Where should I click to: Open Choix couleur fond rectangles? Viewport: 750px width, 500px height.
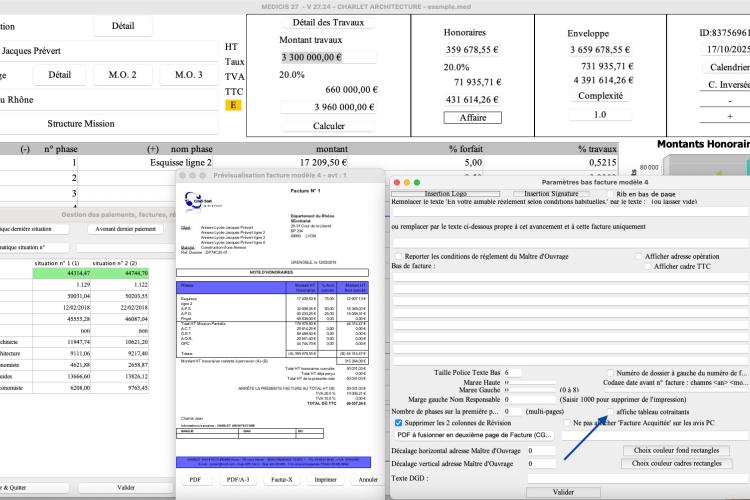click(x=676, y=450)
